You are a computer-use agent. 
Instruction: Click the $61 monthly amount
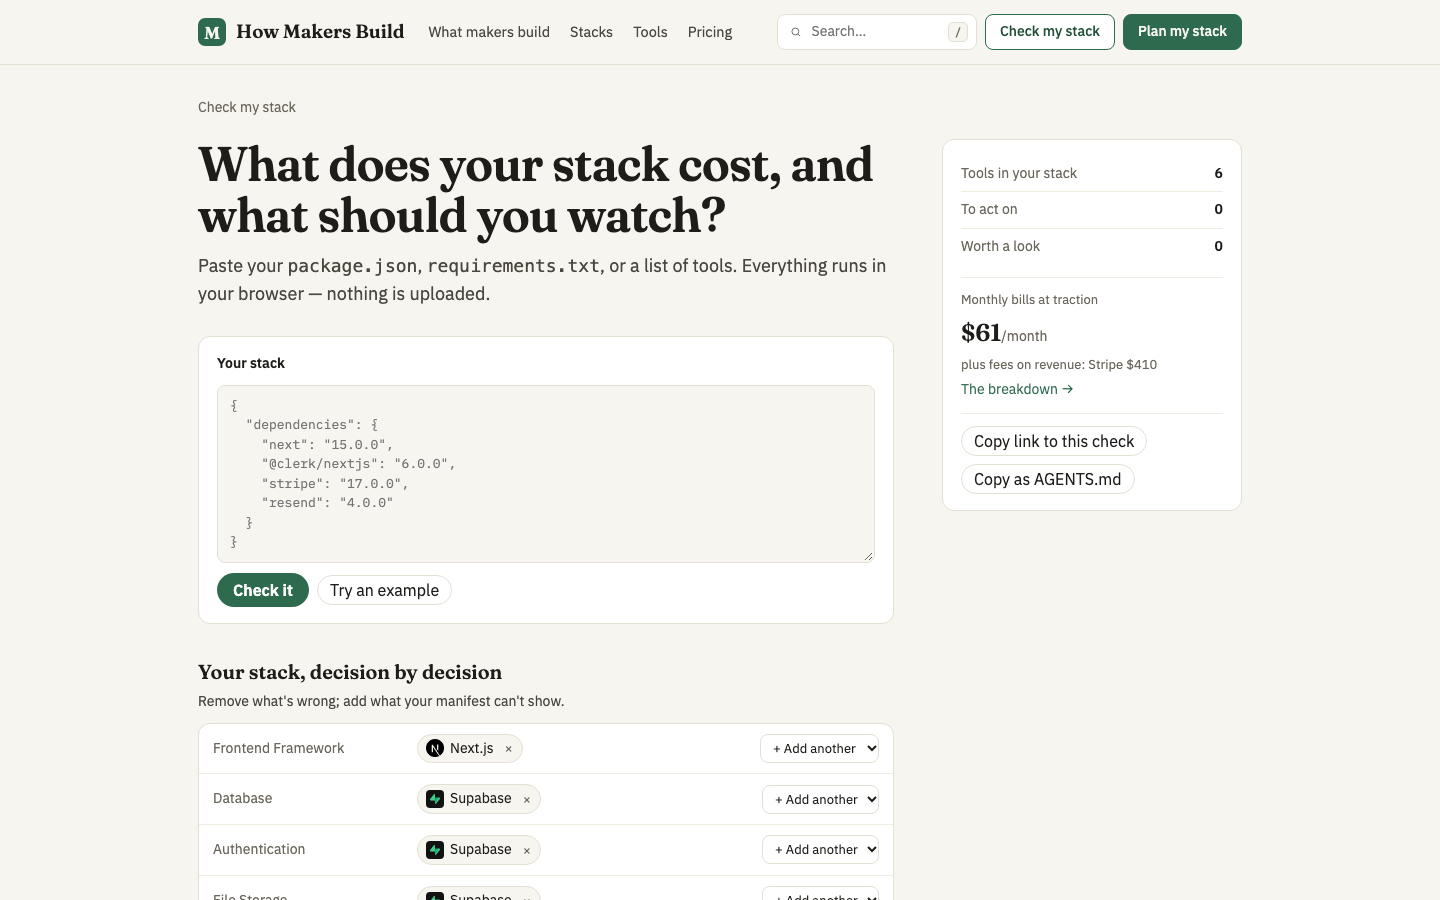[981, 332]
